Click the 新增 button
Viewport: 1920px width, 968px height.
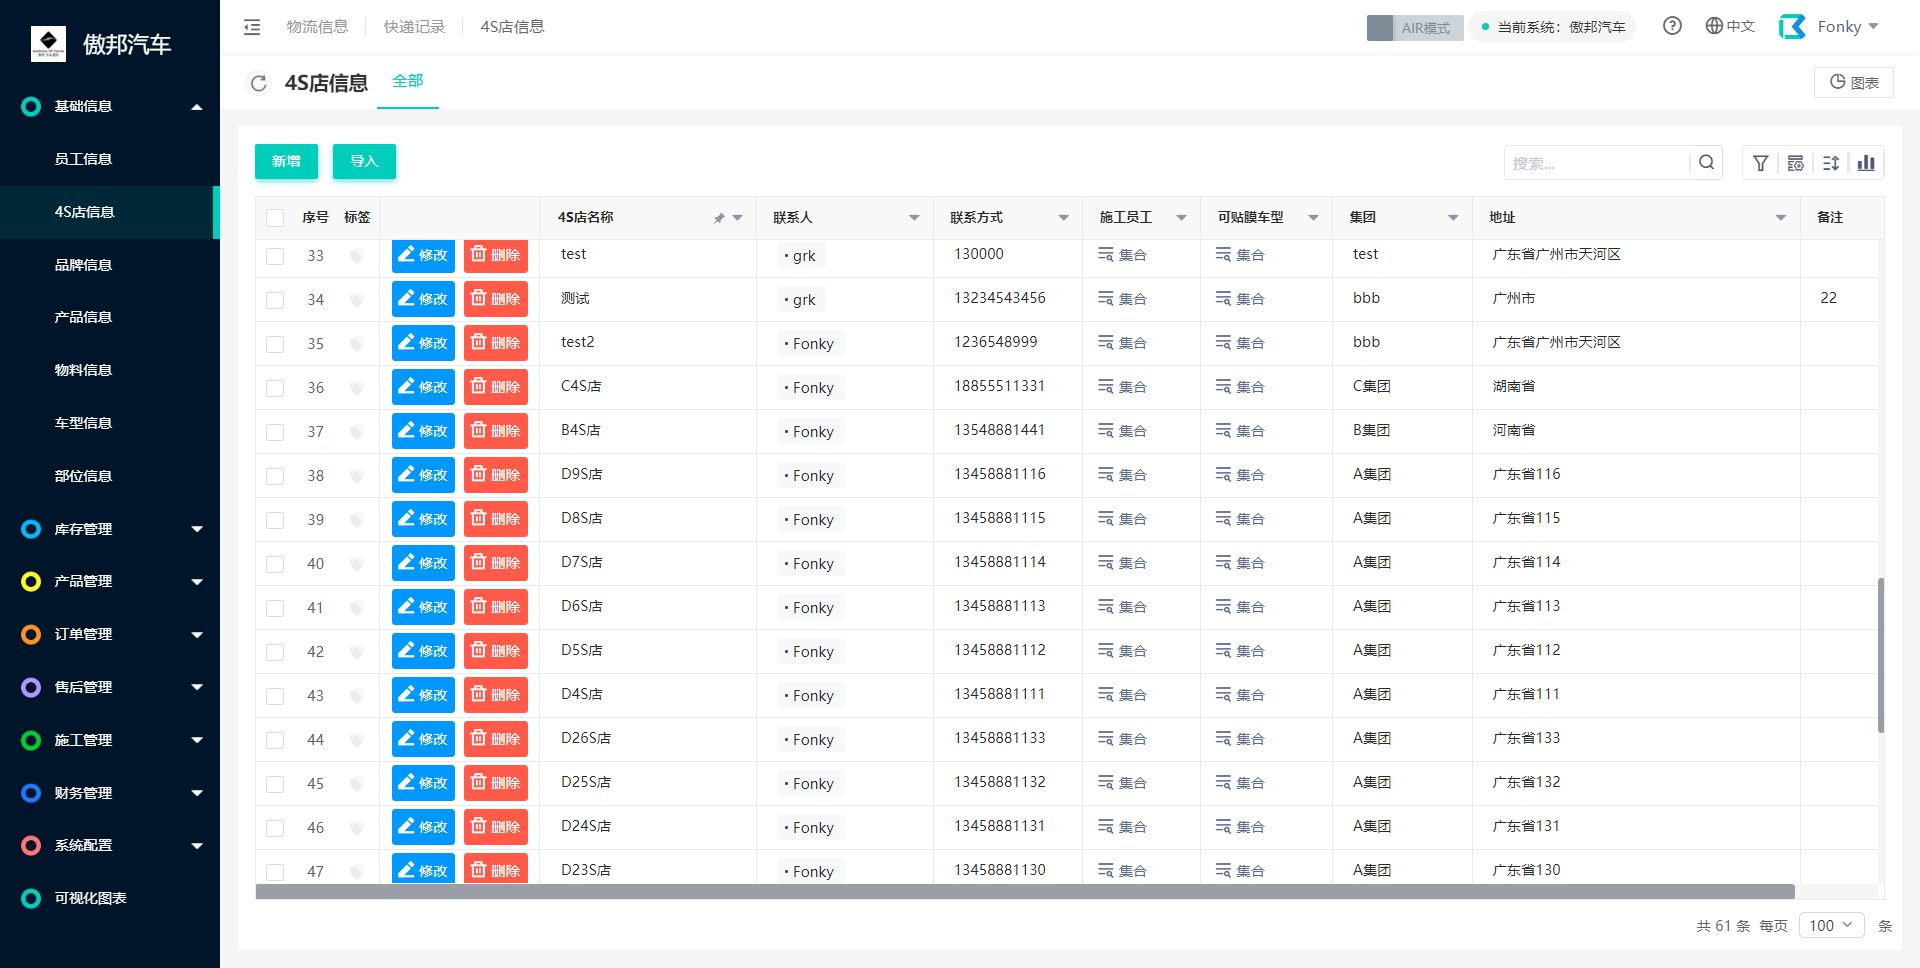click(x=286, y=161)
